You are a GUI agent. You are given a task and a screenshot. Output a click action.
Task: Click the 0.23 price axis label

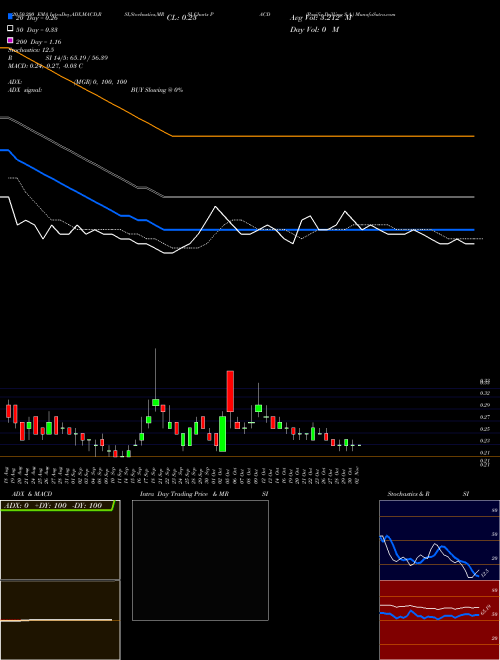pos(485,441)
